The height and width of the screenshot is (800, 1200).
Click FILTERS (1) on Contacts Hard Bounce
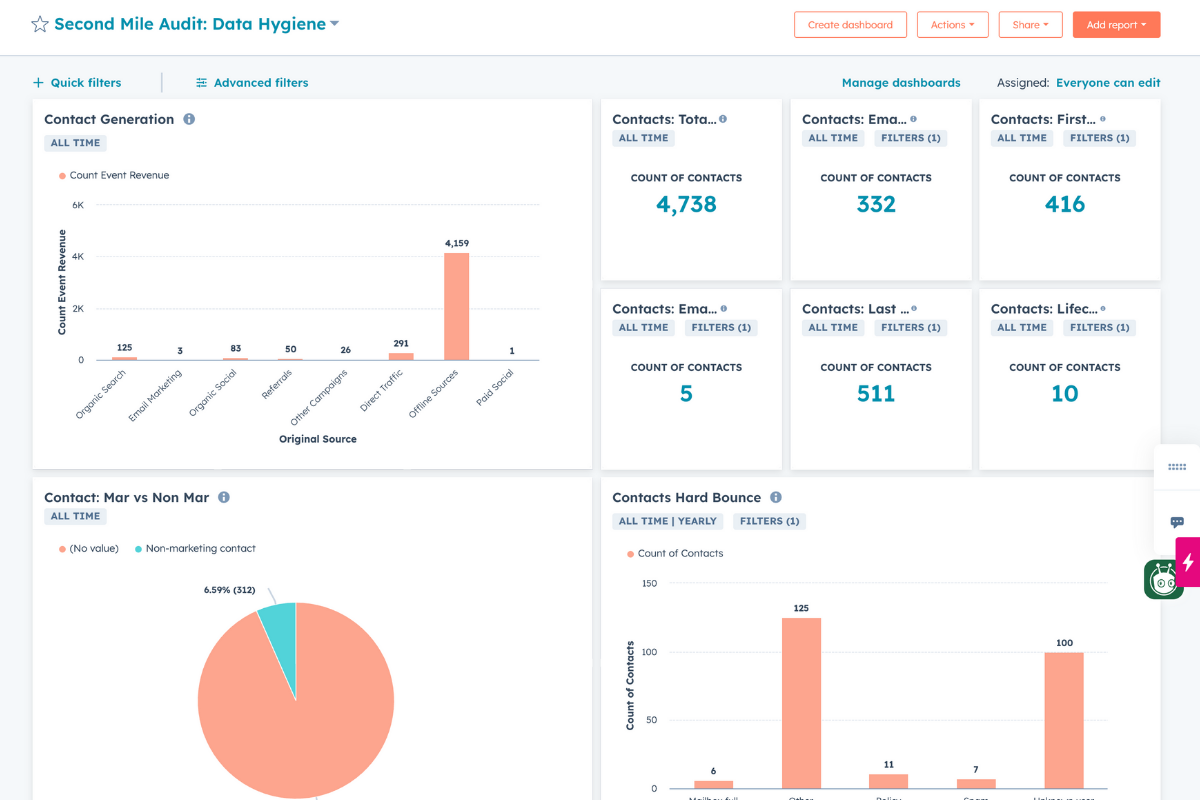pos(769,521)
